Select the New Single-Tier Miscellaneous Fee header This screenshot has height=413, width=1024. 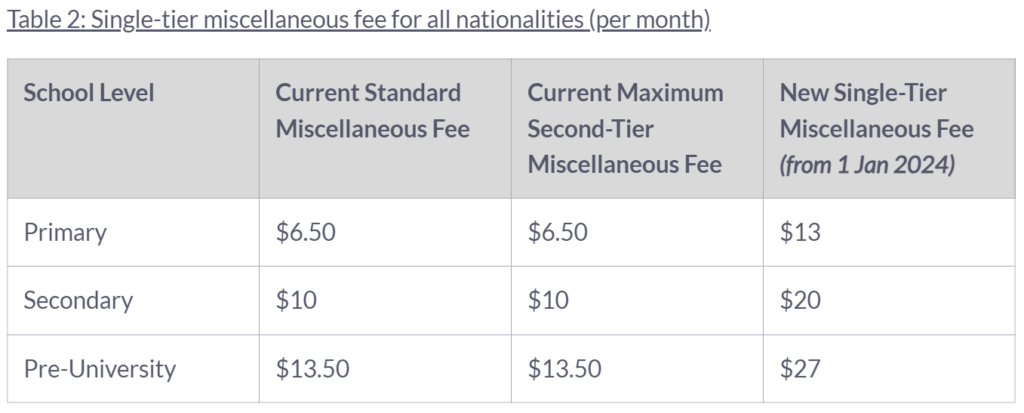click(876, 111)
